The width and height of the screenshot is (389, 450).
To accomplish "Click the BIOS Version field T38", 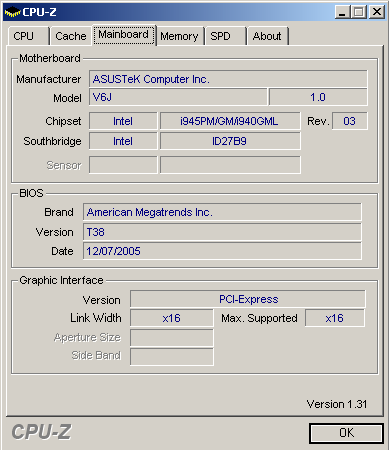I will coord(222,232).
